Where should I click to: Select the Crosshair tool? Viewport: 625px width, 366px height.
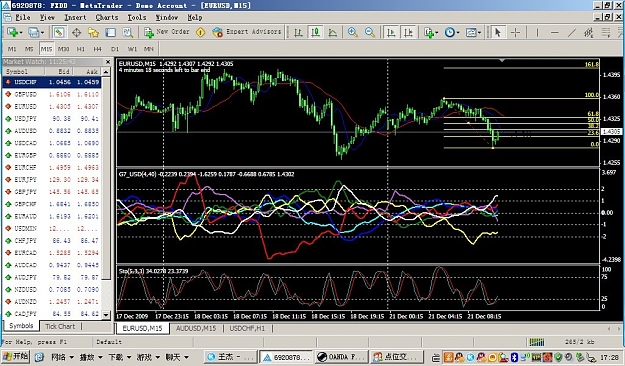[515, 32]
